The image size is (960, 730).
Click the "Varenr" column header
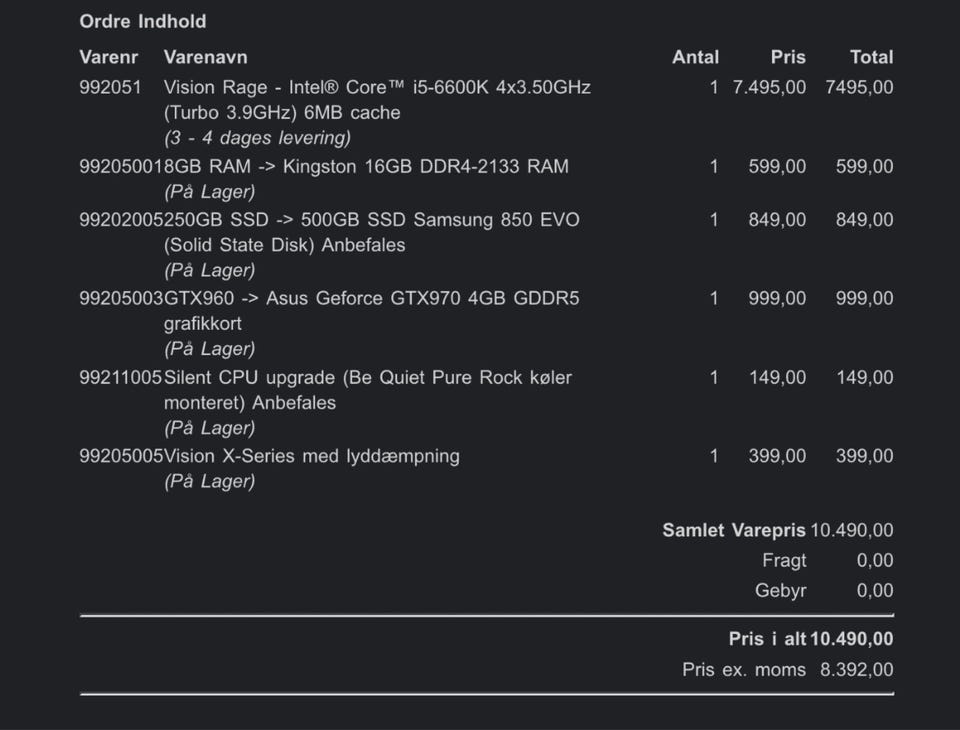pos(108,57)
